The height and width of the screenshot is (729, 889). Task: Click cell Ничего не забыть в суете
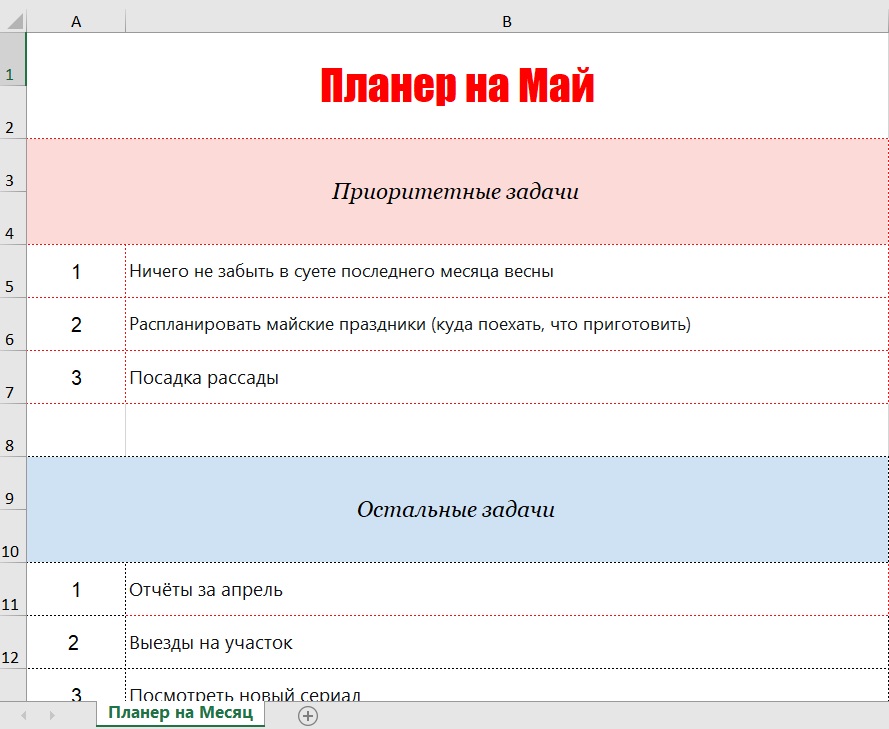point(506,271)
